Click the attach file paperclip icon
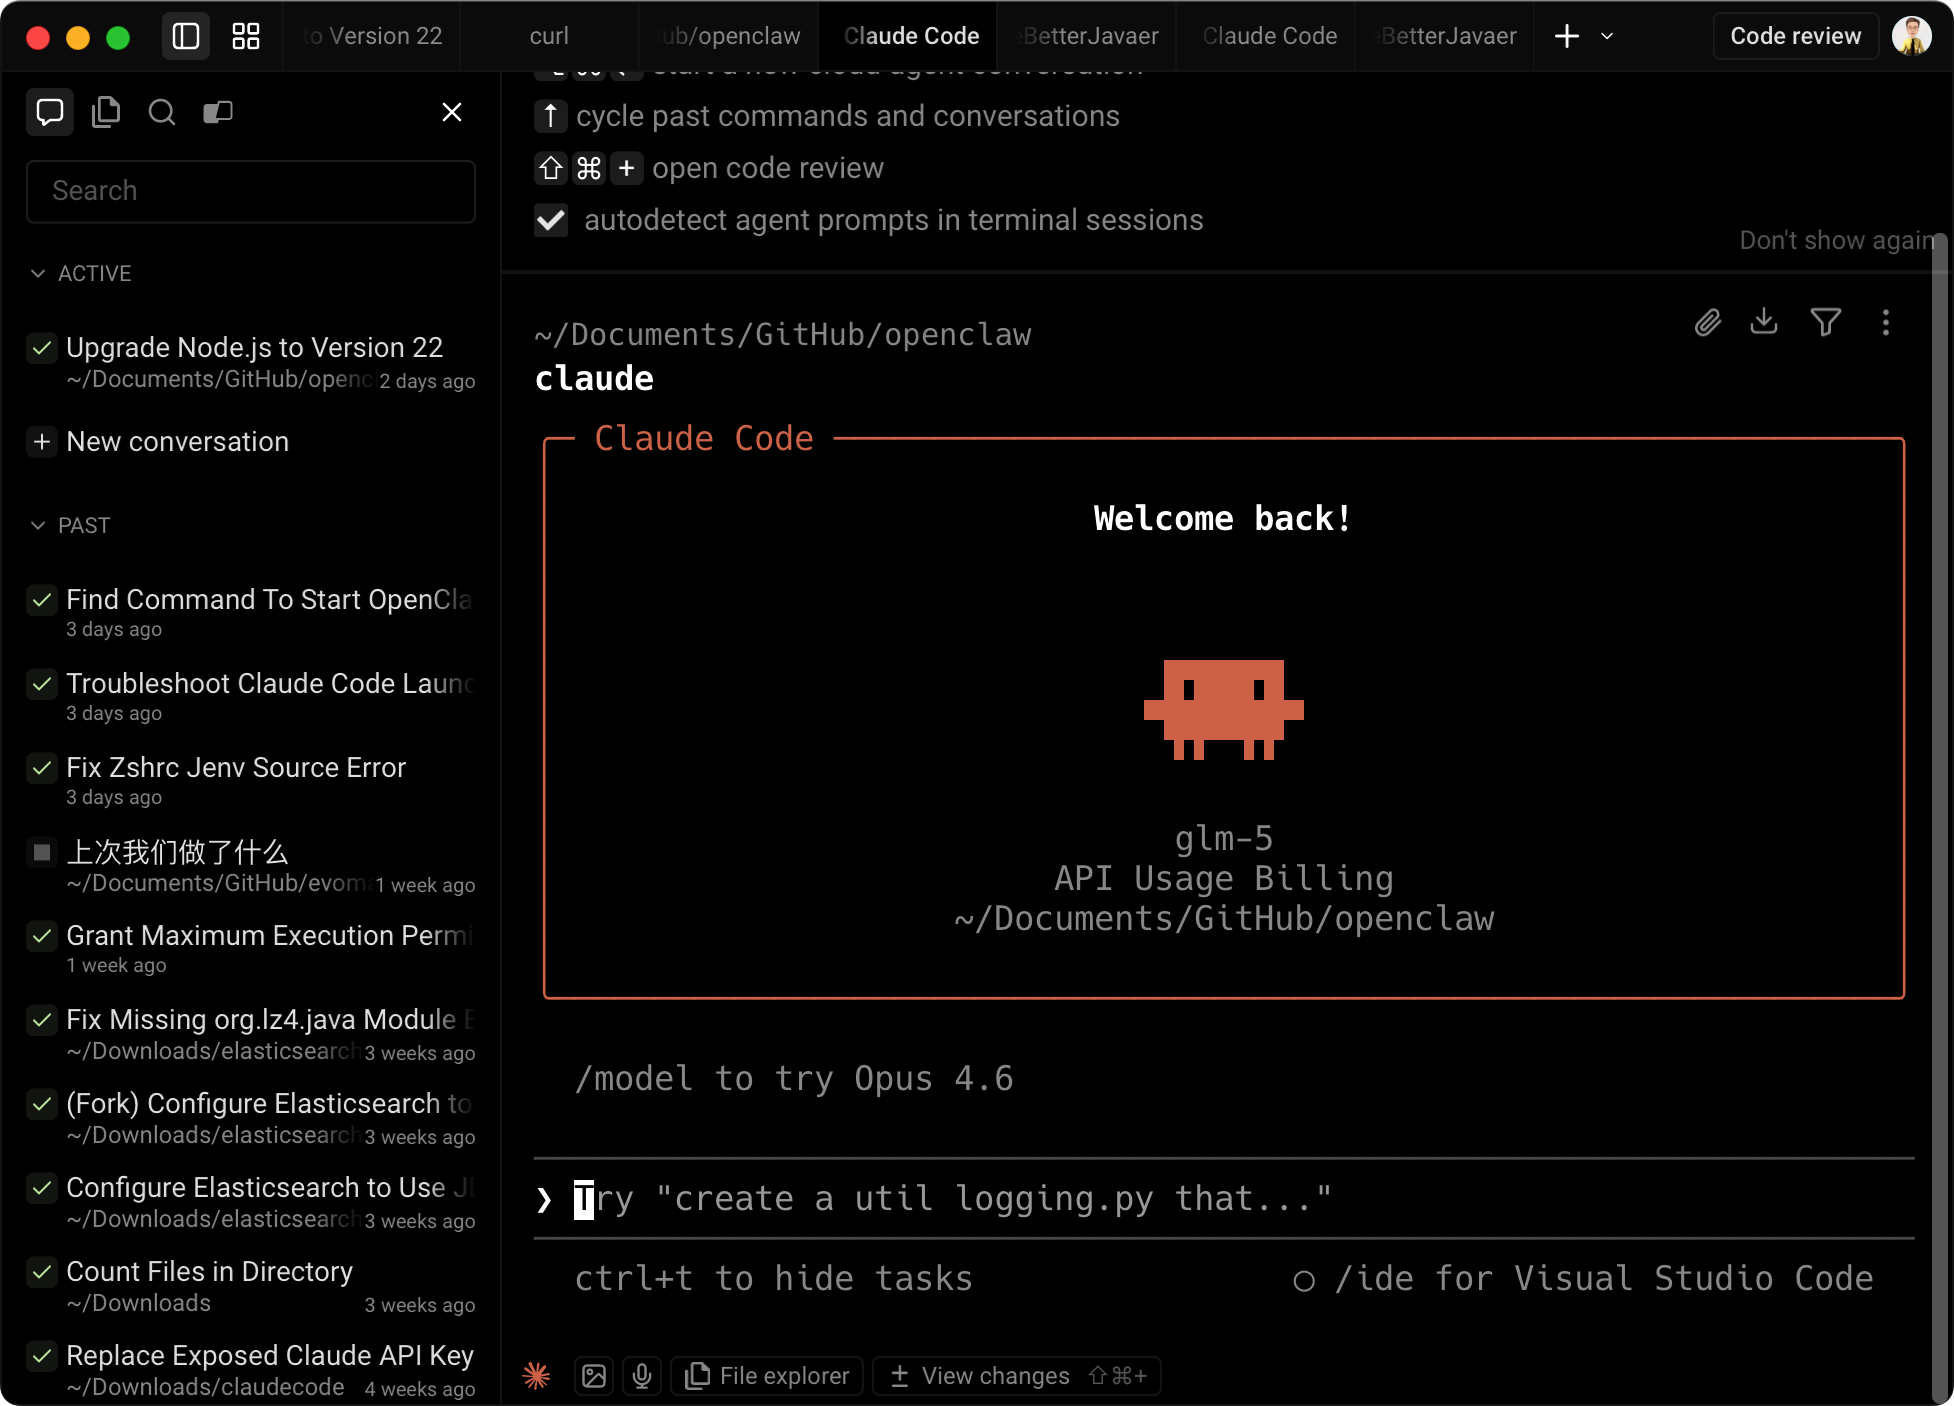 pos(1708,322)
